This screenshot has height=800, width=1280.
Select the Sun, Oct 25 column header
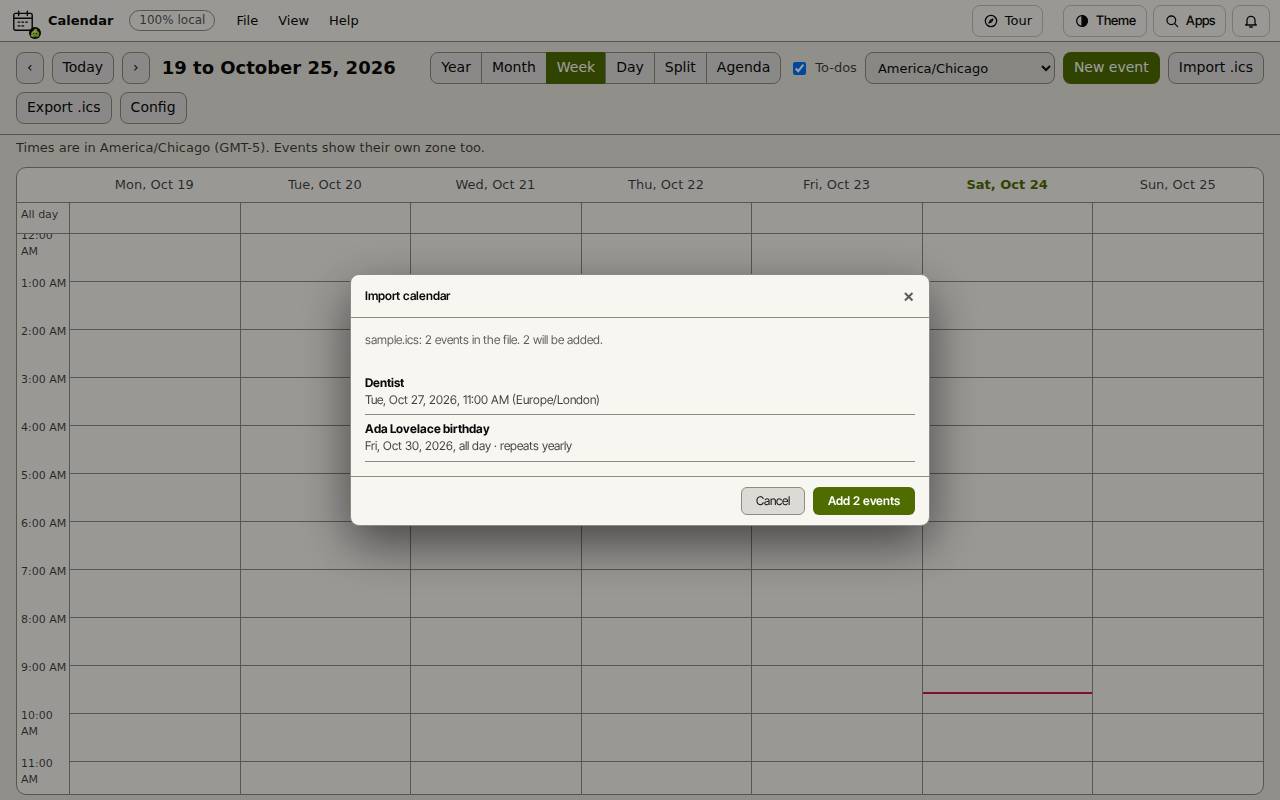pyautogui.click(x=1178, y=185)
